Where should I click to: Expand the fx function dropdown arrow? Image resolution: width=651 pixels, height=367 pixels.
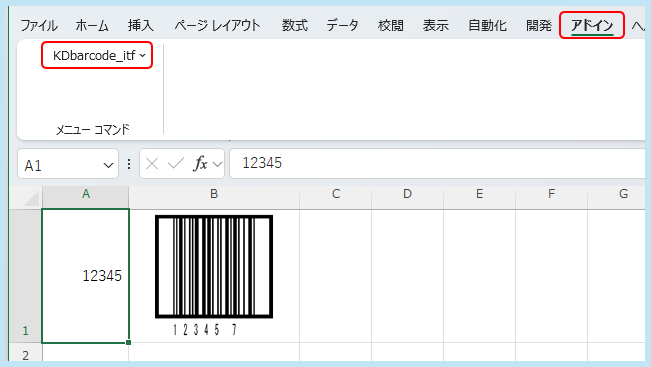coord(217,164)
